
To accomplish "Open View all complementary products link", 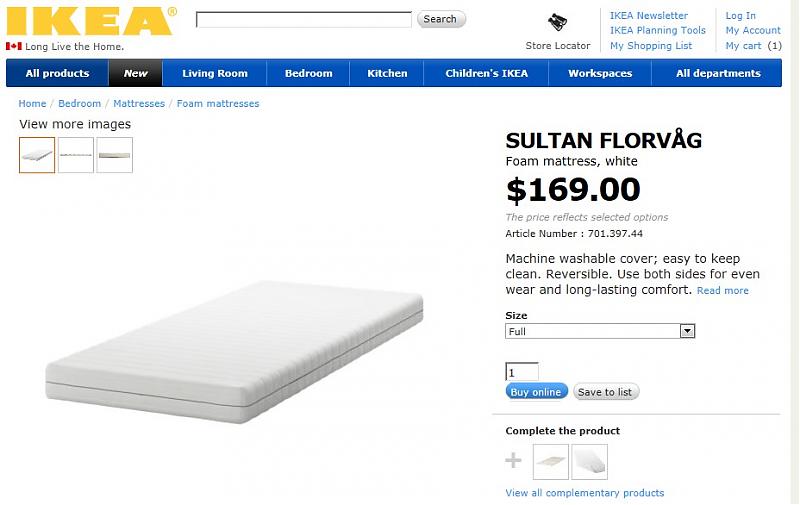I will (585, 493).
